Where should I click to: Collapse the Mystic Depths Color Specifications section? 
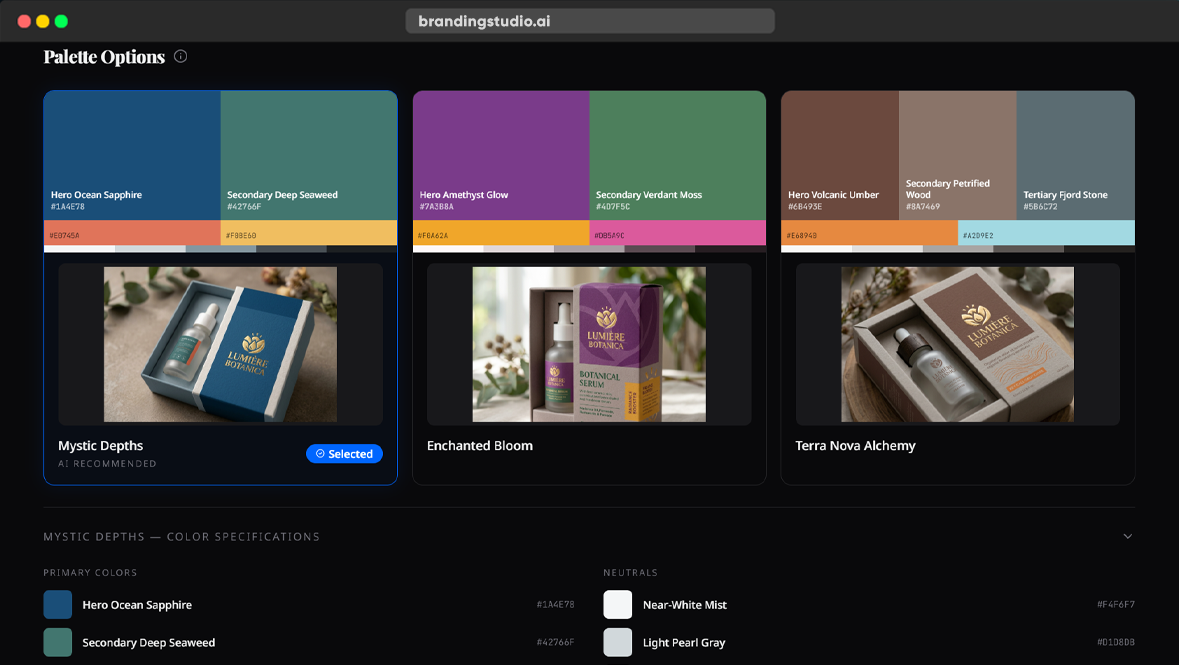click(x=1127, y=536)
